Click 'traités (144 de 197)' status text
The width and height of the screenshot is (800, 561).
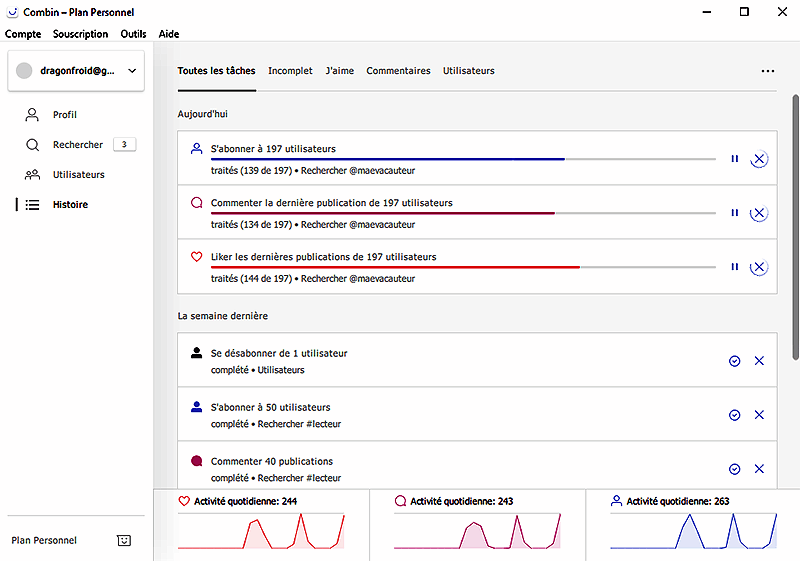(x=252, y=279)
